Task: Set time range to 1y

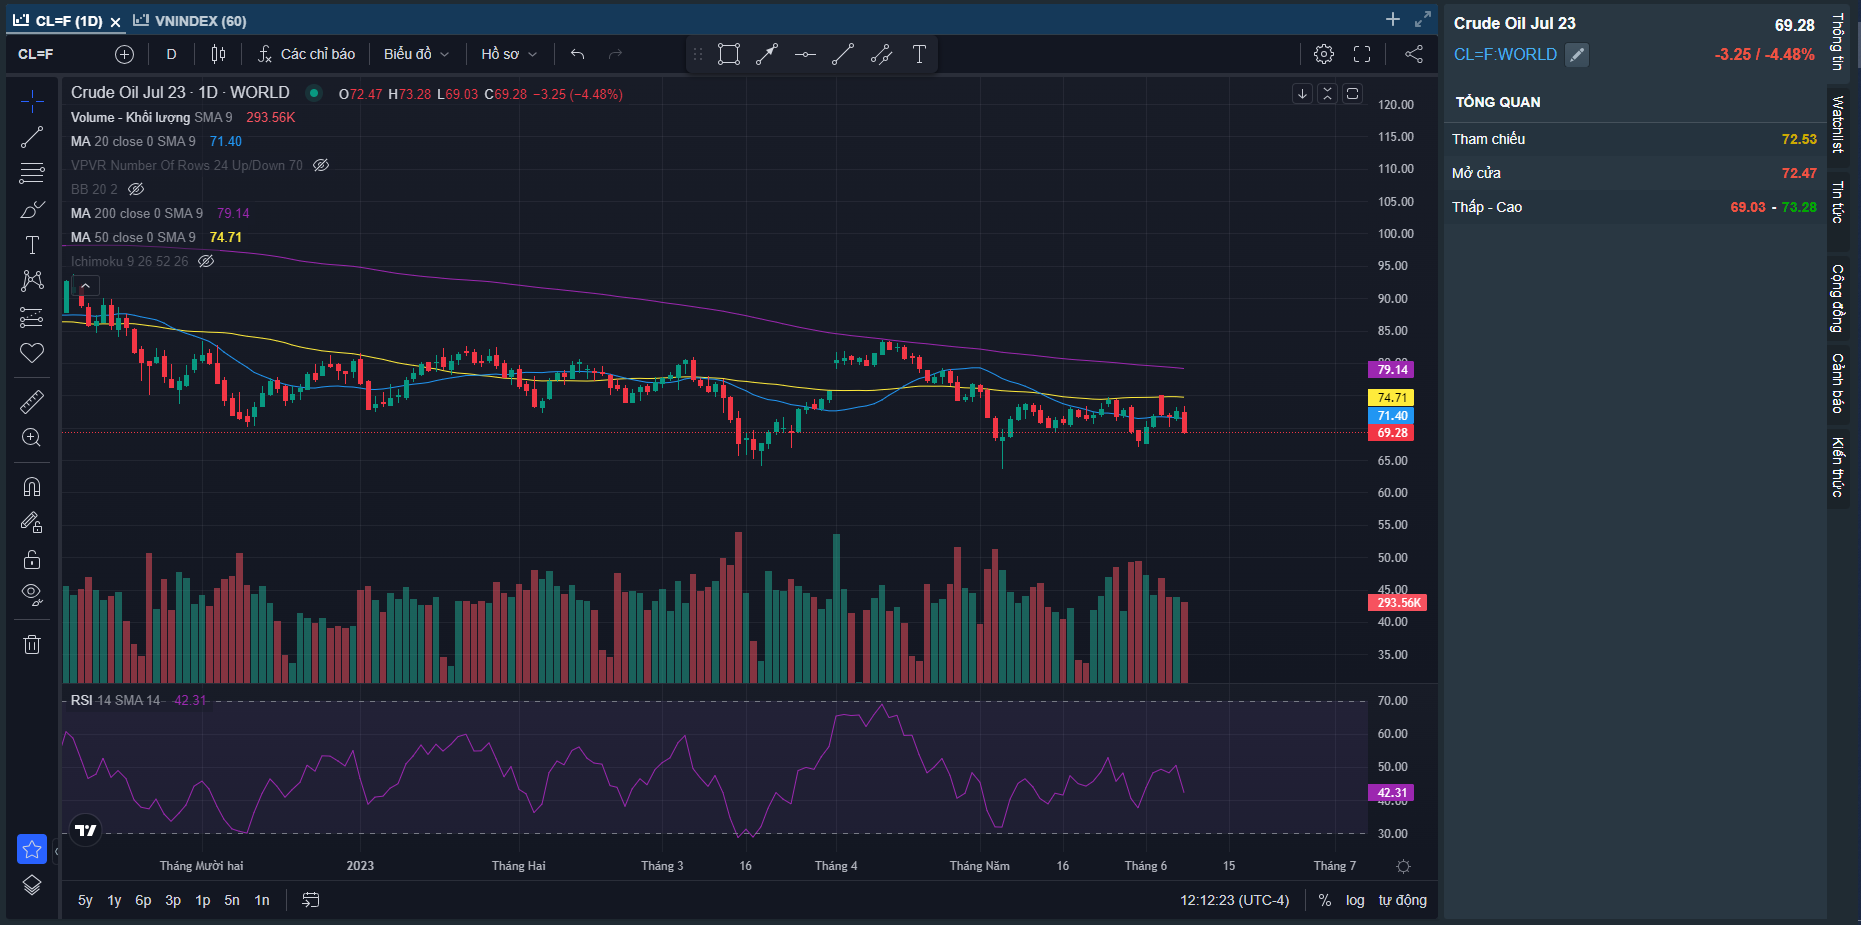Action: [114, 900]
